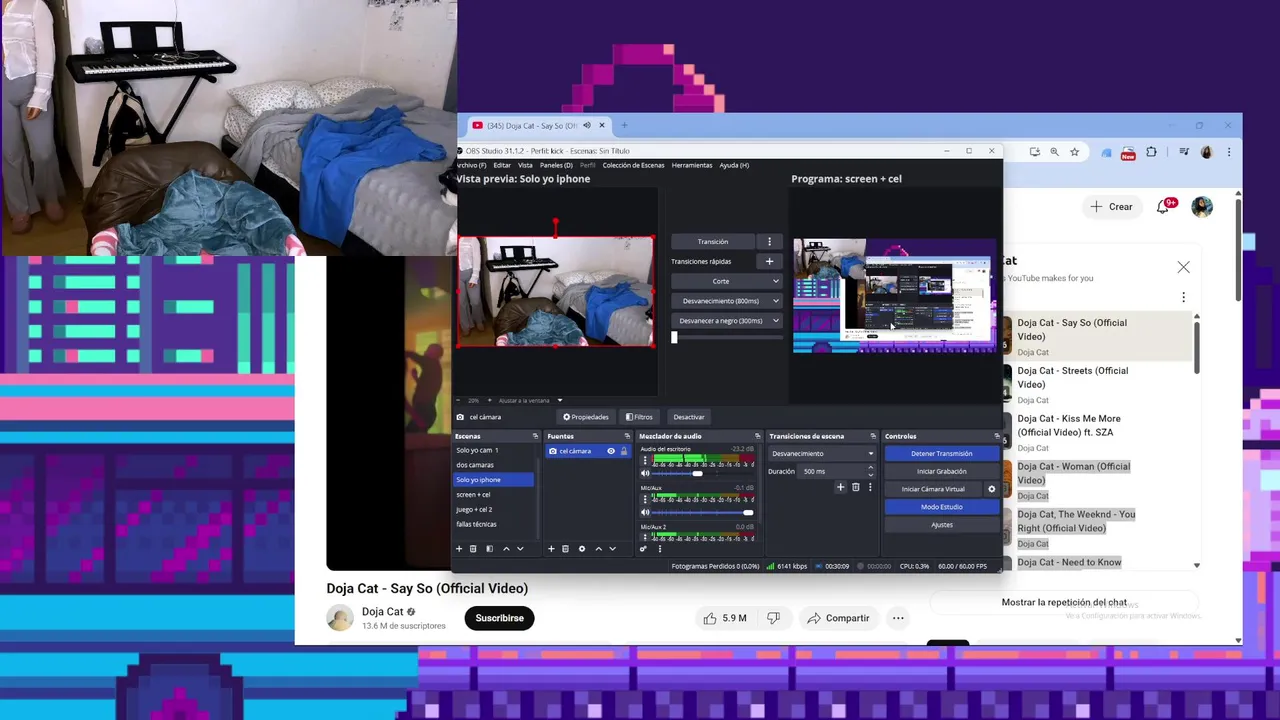
Task: Mute Audio del escritorio speaker
Action: point(645,473)
